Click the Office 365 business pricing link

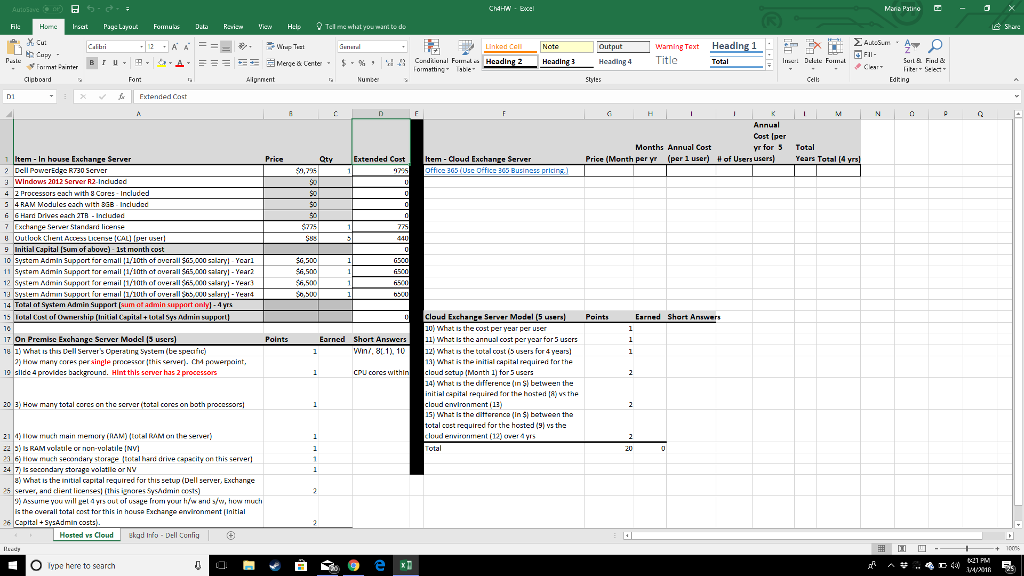[469, 171]
